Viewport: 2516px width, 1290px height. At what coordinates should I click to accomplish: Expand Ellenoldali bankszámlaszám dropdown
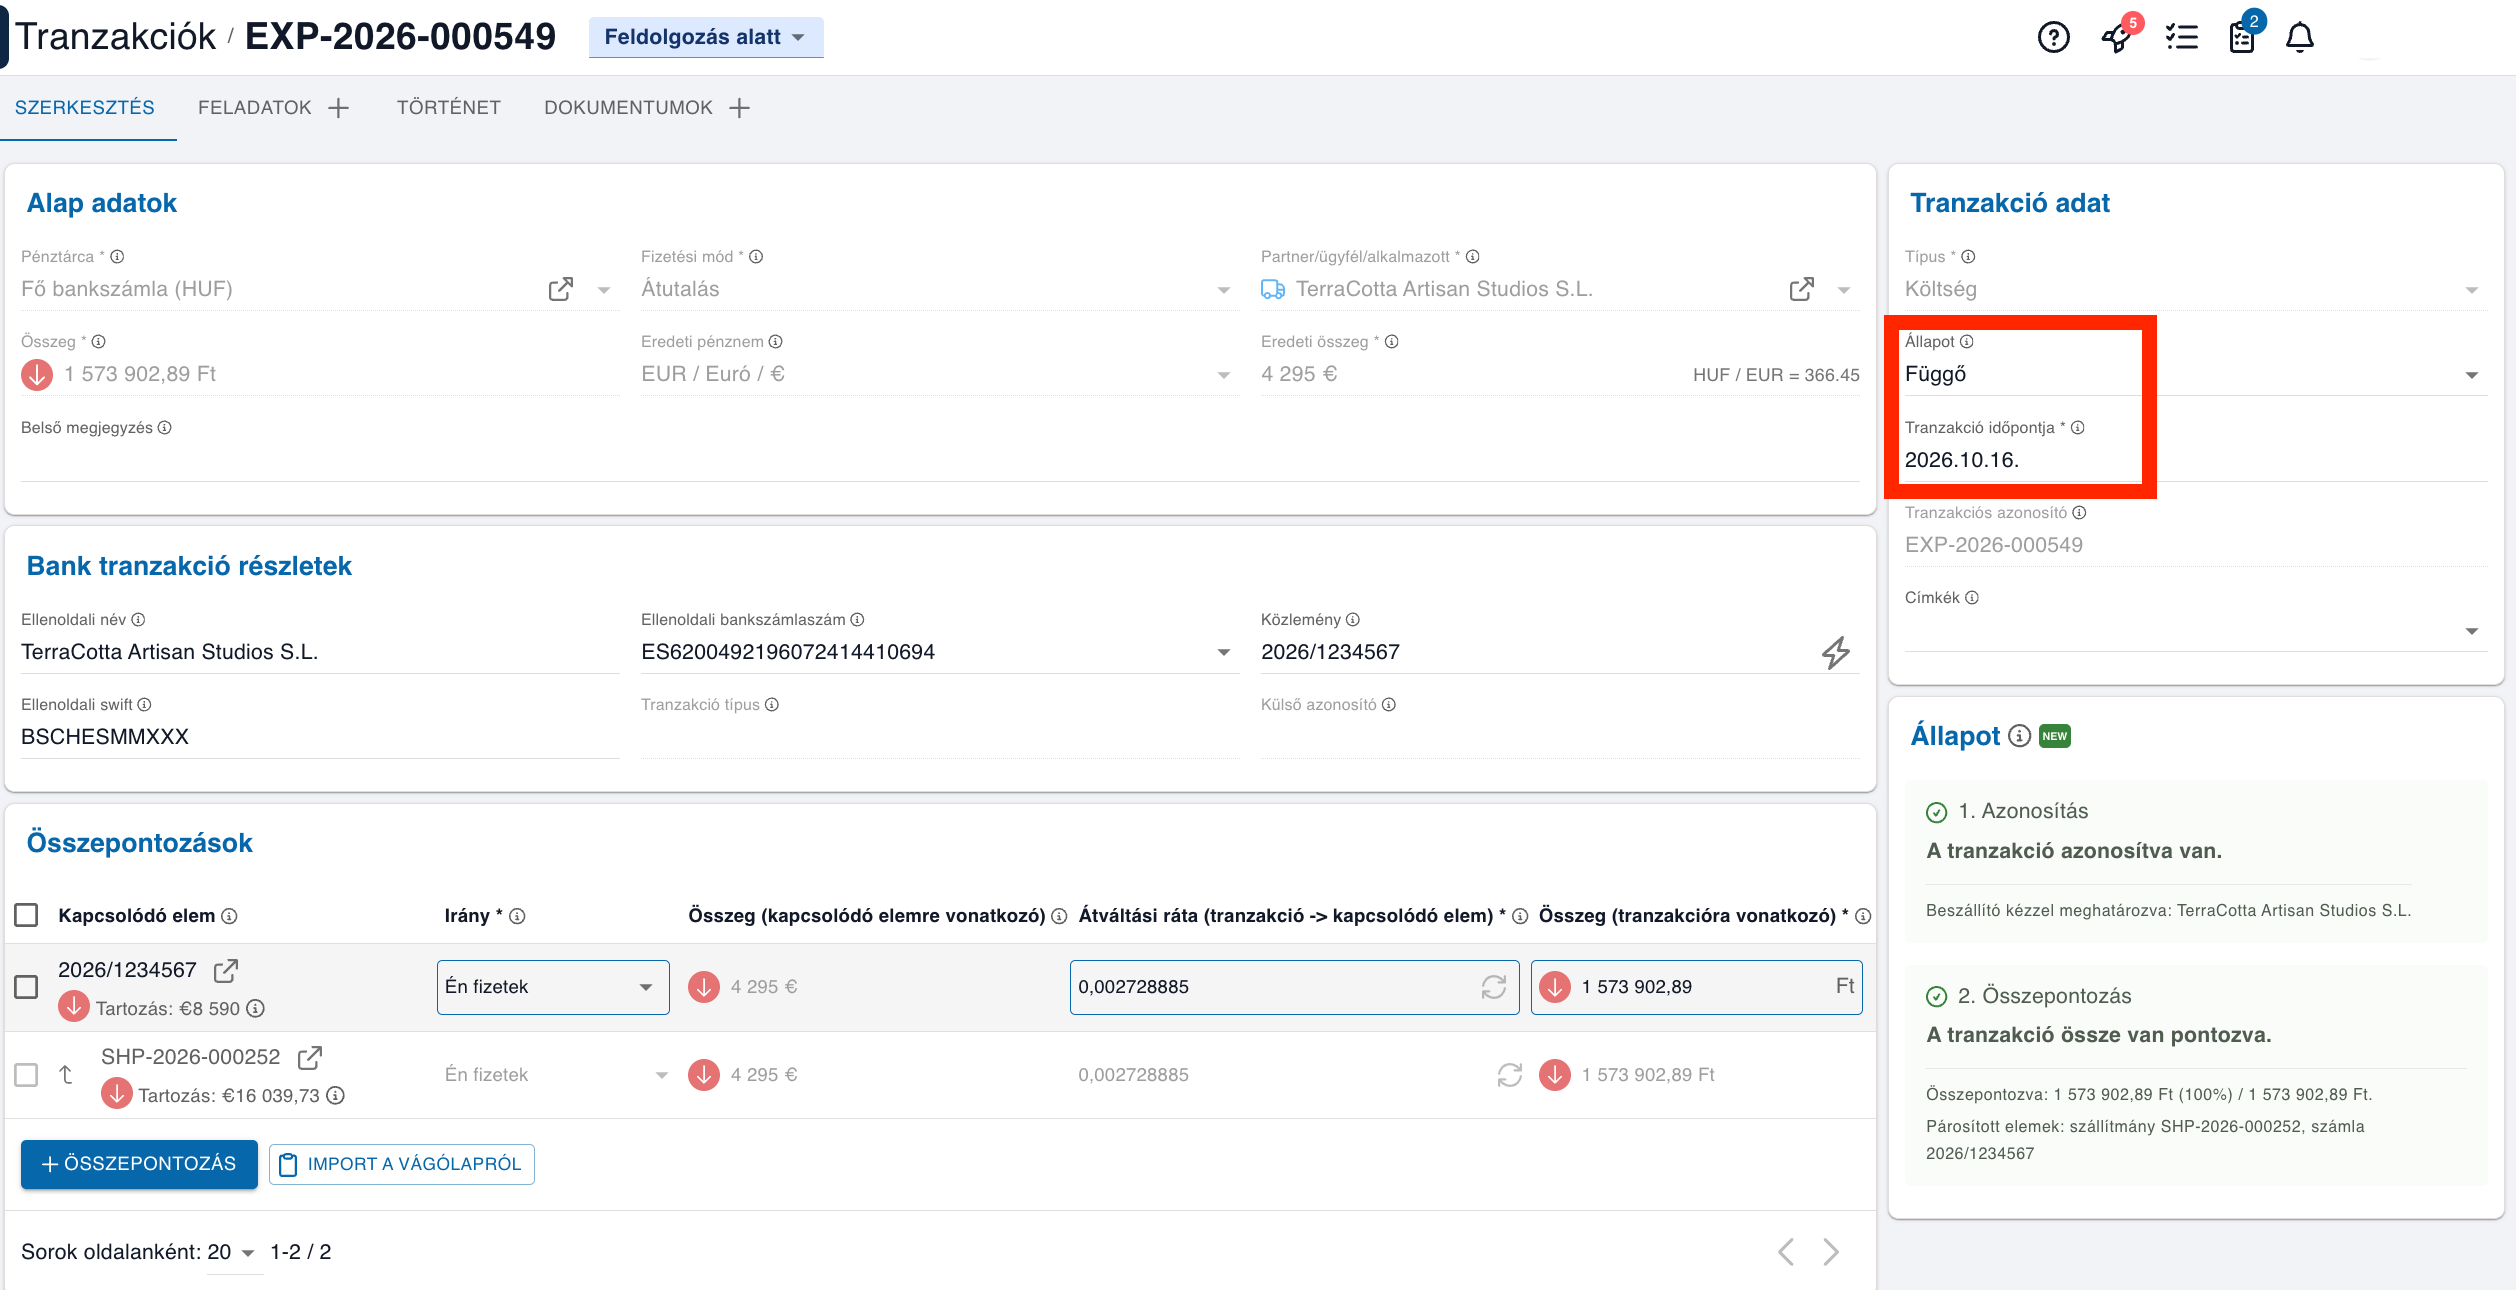1223,652
